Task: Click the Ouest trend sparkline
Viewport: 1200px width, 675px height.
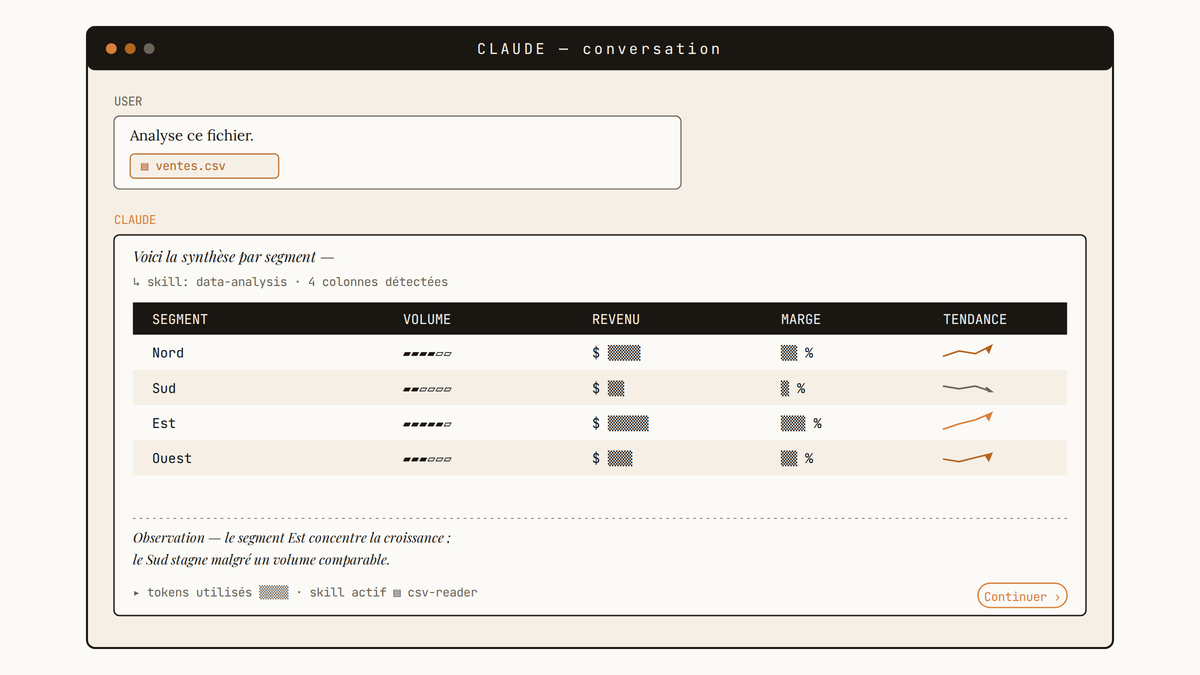Action: [x=968, y=458]
